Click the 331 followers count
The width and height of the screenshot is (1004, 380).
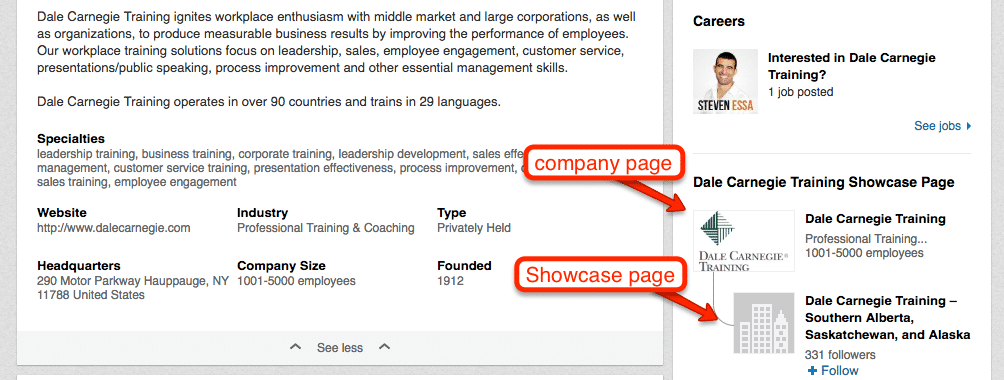[840, 355]
